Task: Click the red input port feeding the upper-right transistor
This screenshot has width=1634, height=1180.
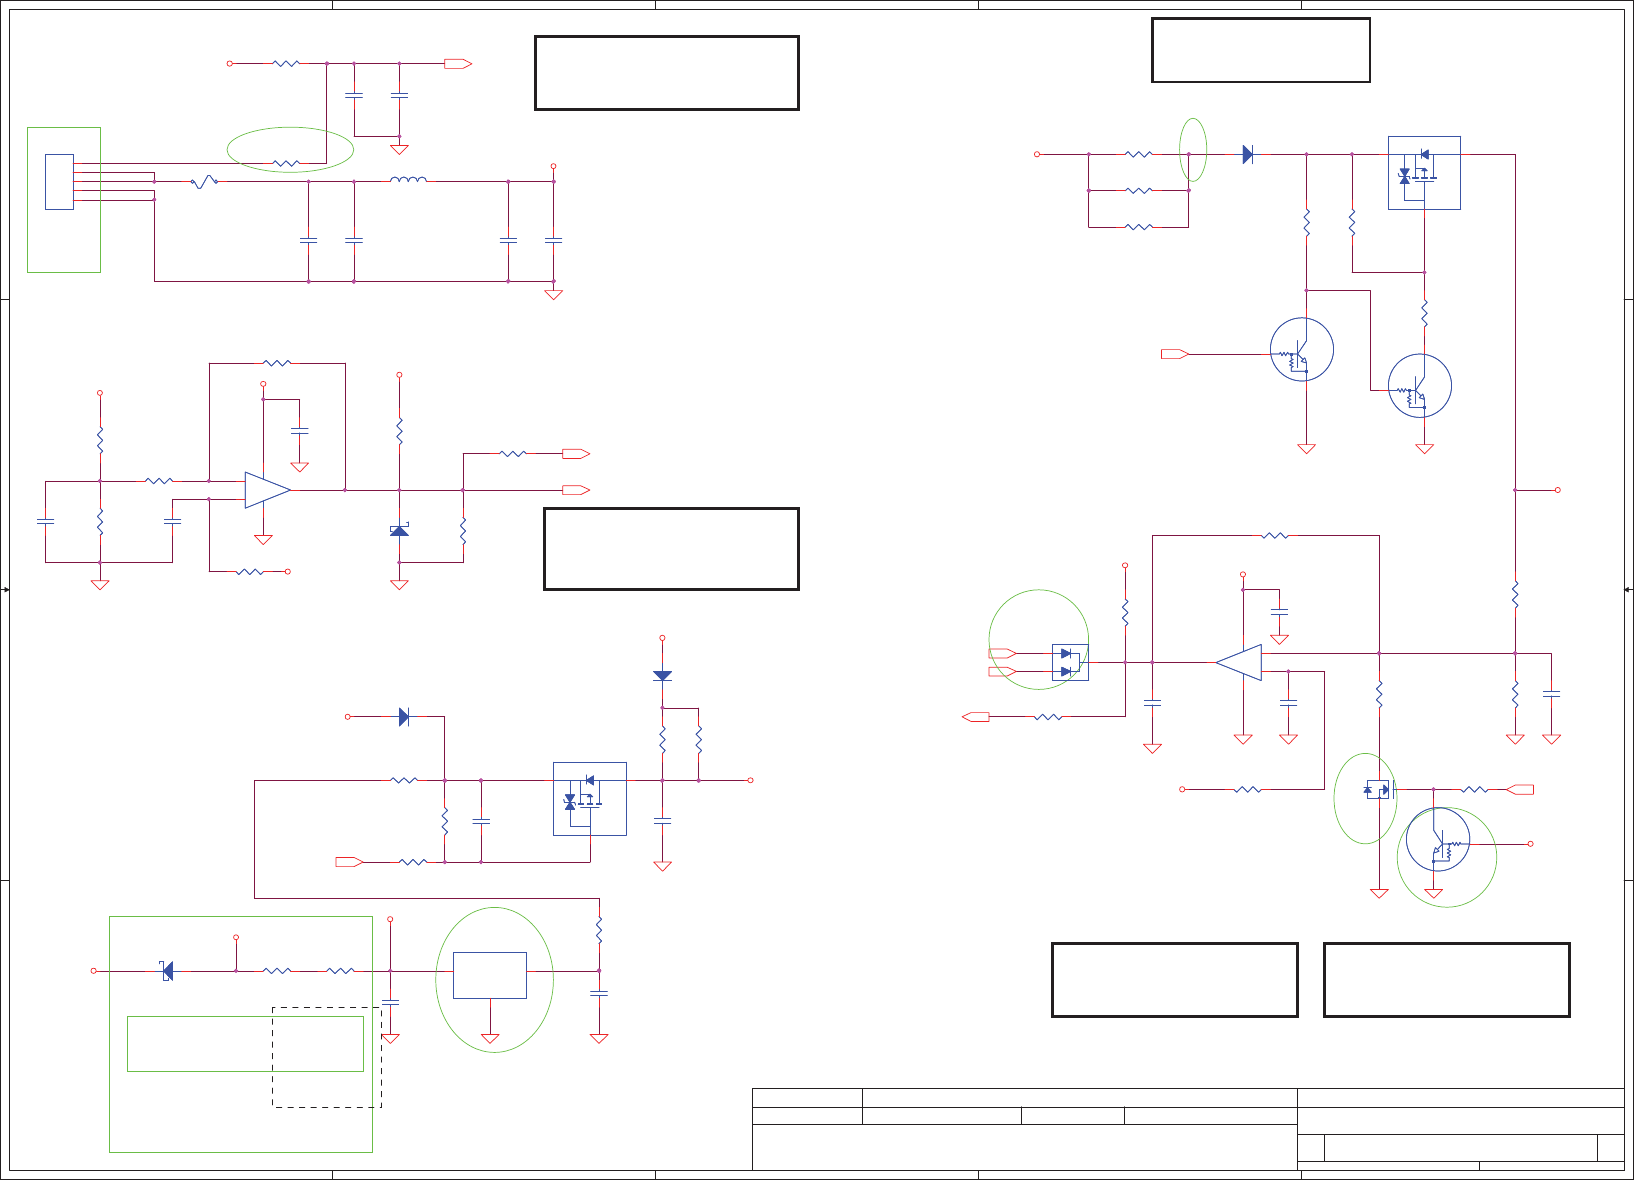Action: coord(1174,354)
